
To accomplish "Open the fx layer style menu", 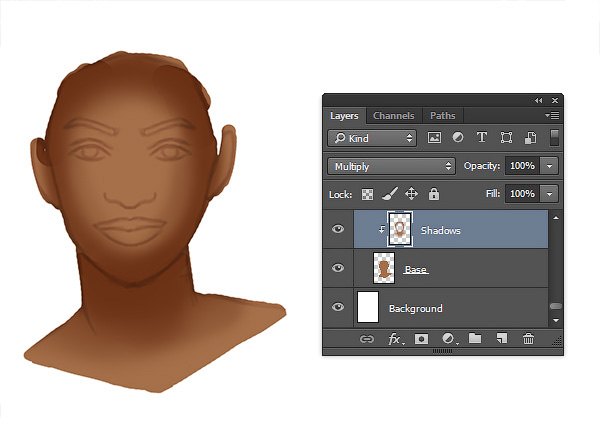I will click(395, 339).
